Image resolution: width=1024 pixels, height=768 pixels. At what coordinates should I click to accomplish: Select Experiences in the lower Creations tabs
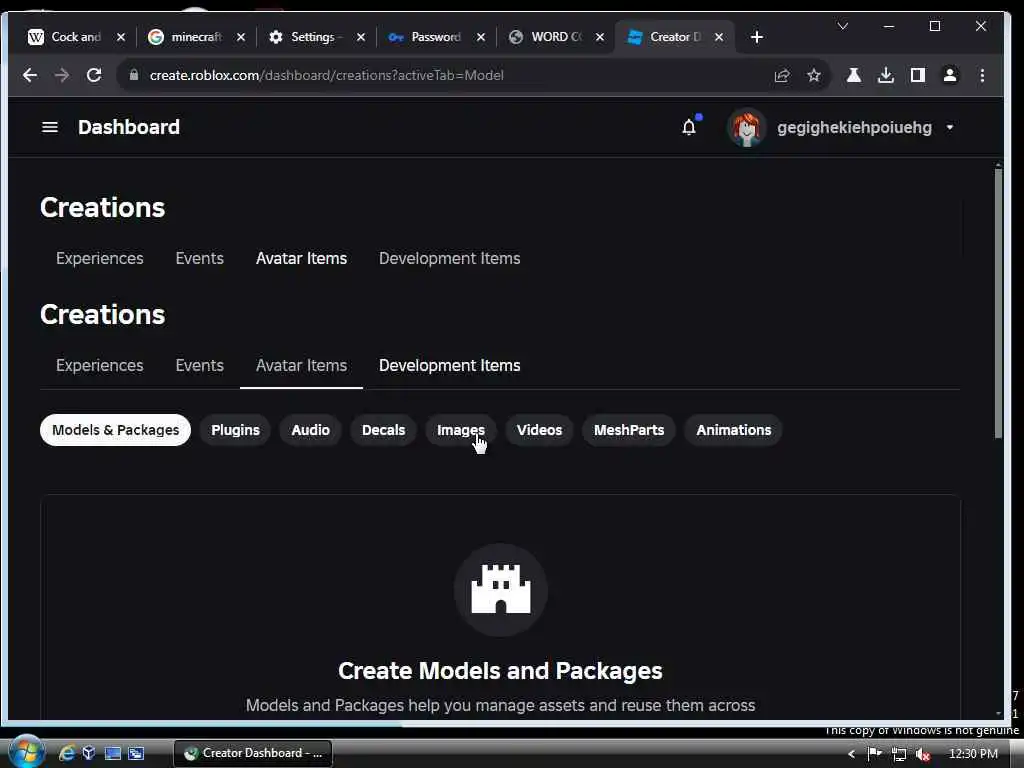pos(99,366)
